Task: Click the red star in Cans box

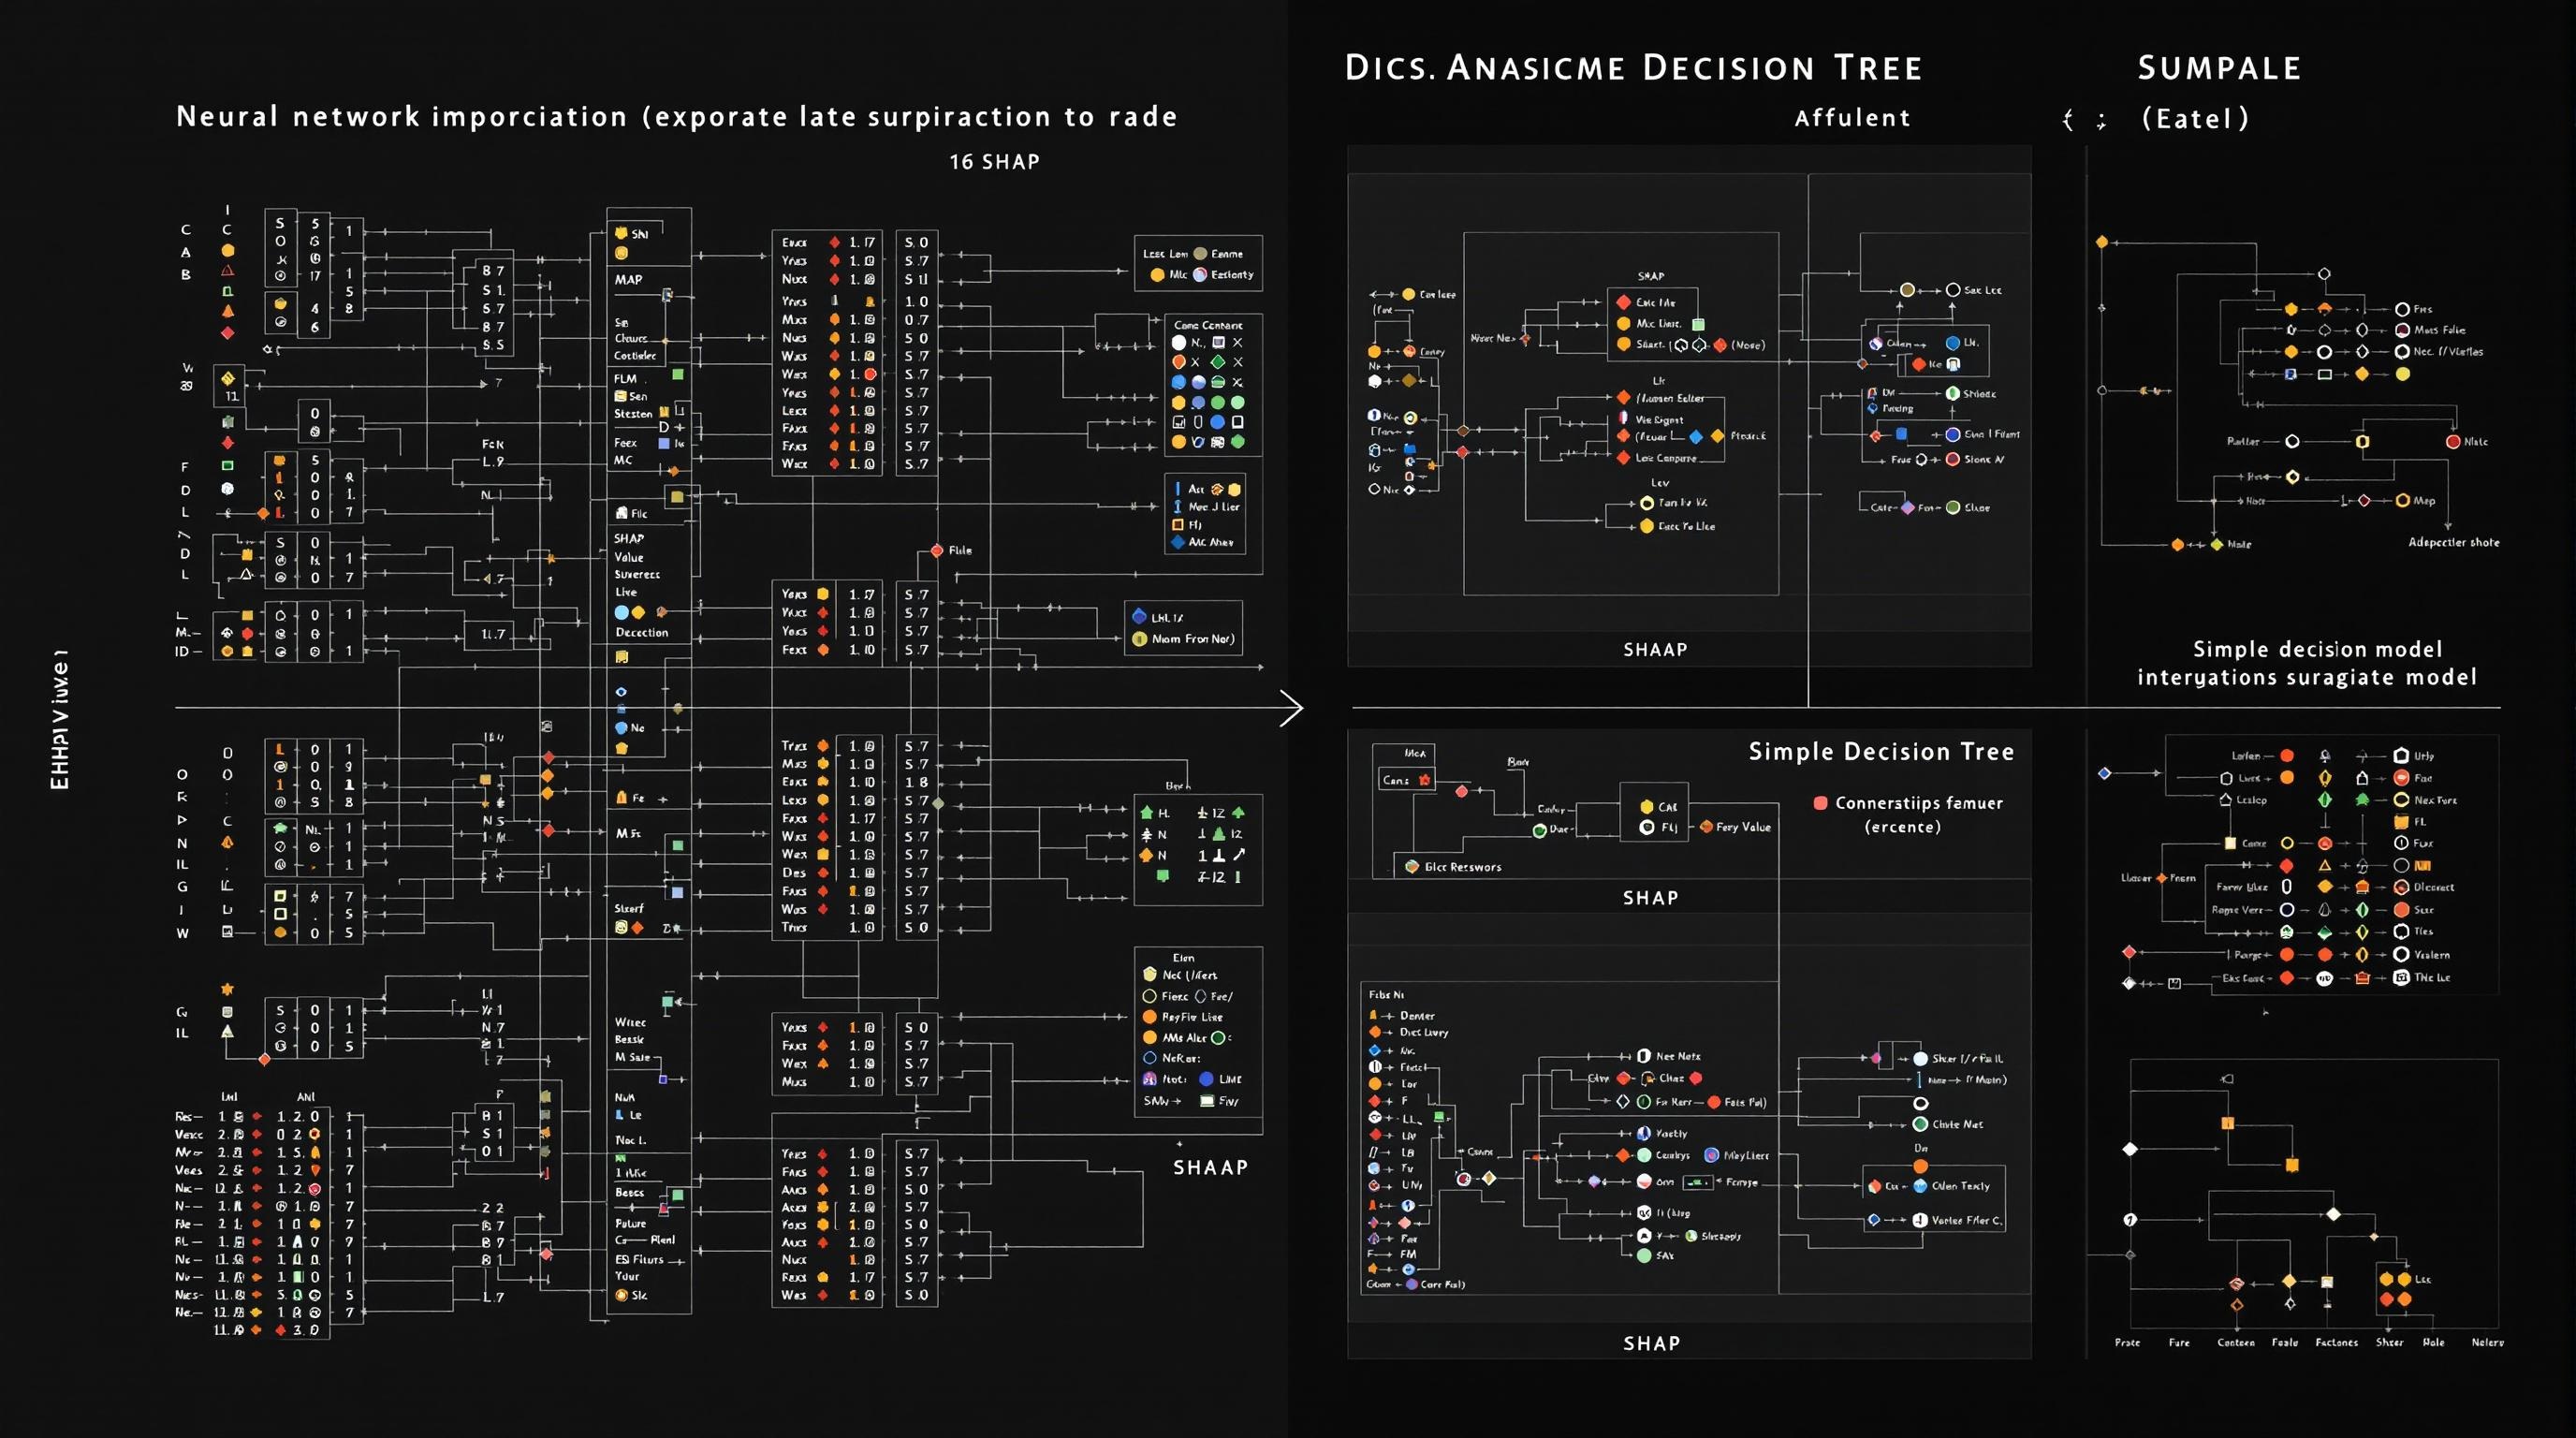Action: (x=1424, y=780)
